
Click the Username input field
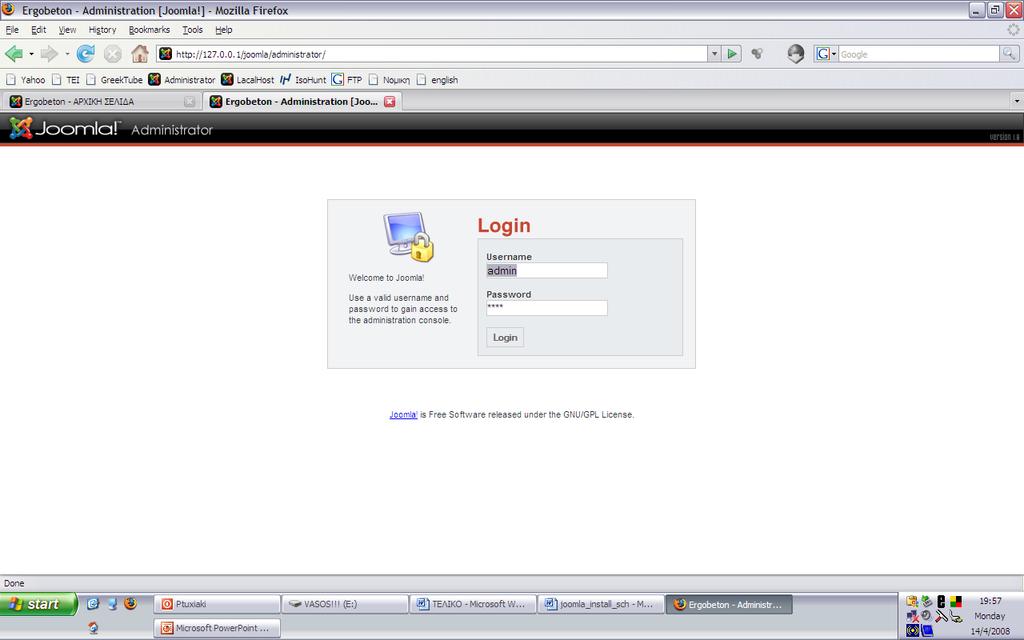[x=547, y=270]
